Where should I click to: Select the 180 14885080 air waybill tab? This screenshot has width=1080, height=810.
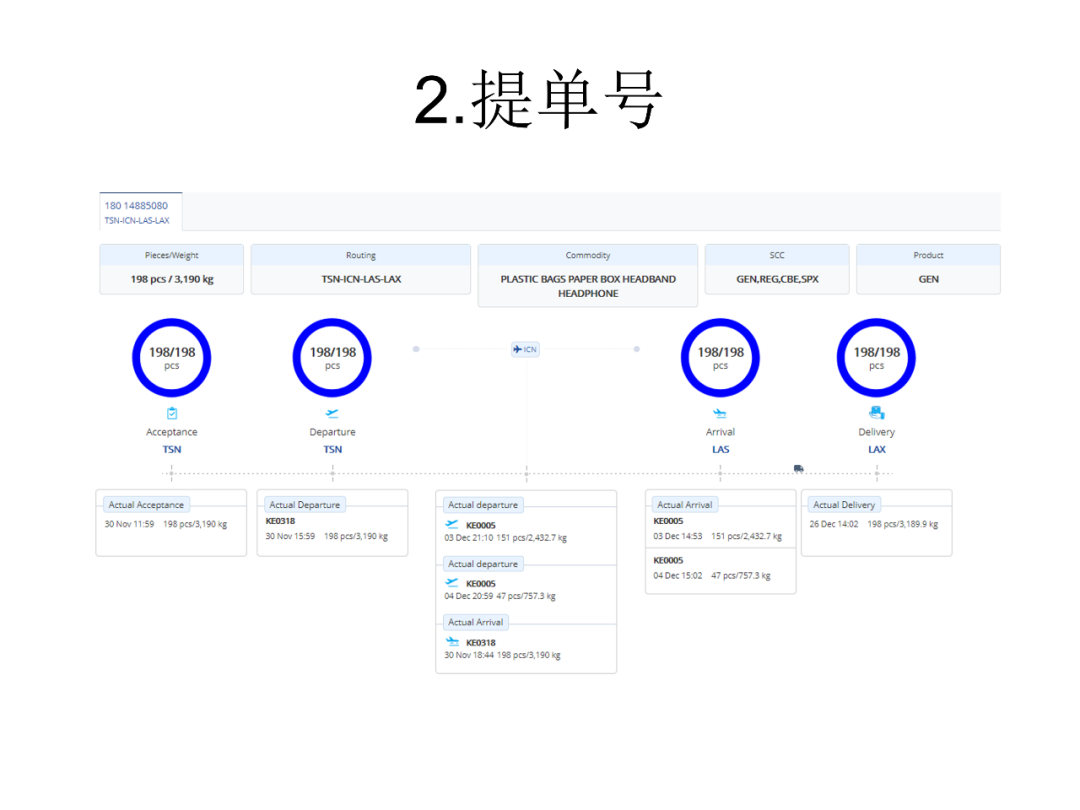click(x=141, y=212)
